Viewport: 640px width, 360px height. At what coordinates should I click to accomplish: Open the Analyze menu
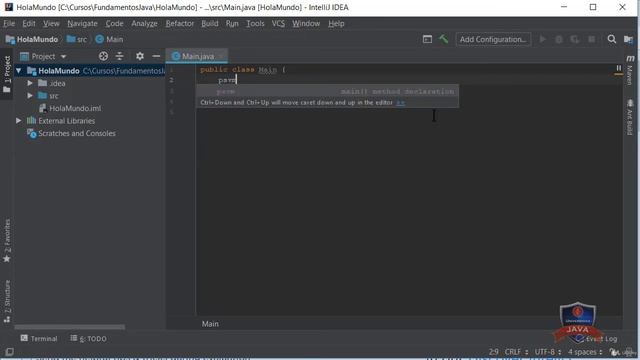144,23
